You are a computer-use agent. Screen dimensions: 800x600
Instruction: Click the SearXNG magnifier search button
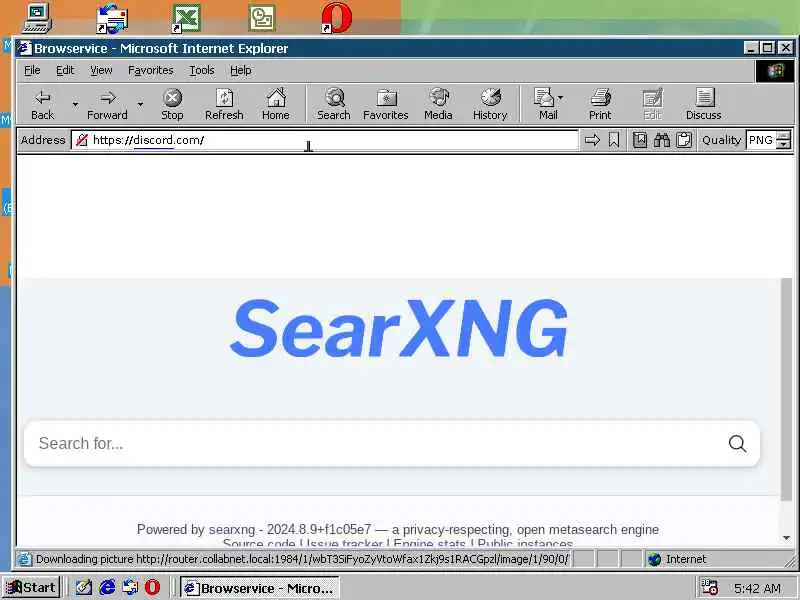click(737, 443)
